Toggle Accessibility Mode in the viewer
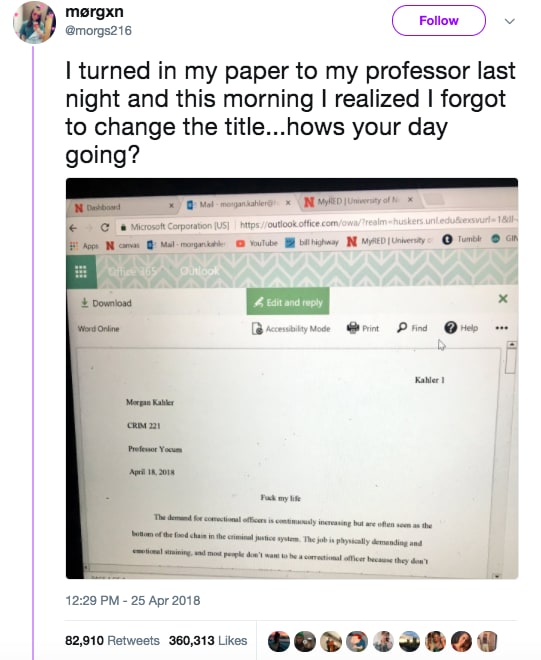 (291, 329)
